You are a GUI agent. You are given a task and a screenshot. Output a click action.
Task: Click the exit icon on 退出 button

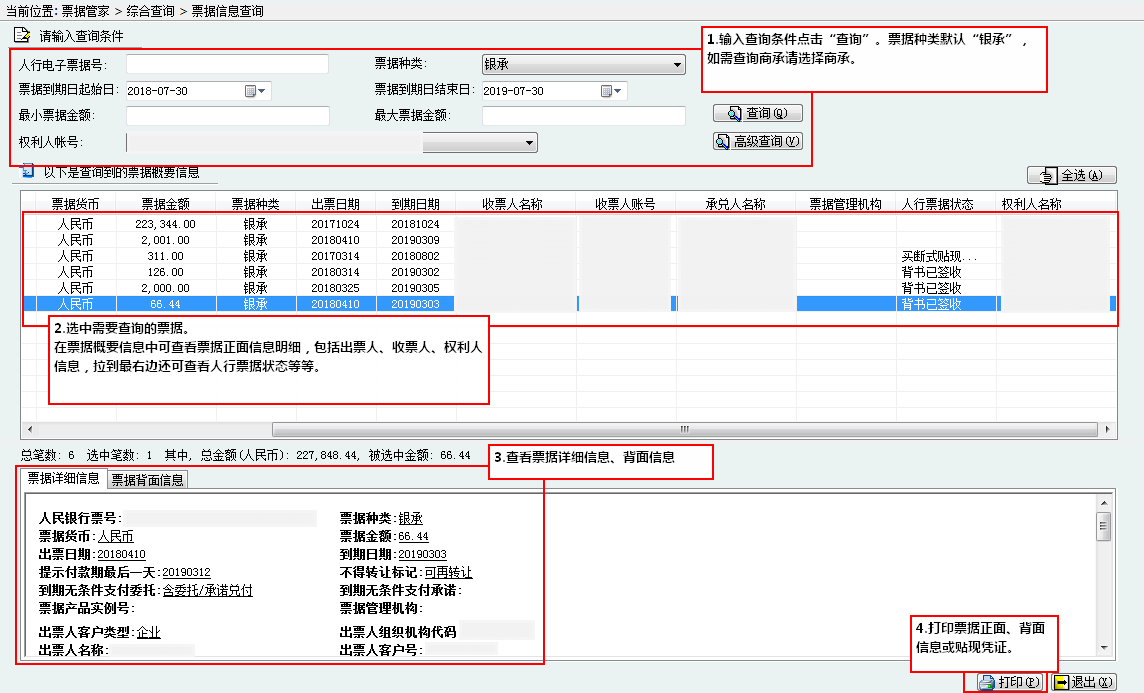pyautogui.click(x=1061, y=682)
